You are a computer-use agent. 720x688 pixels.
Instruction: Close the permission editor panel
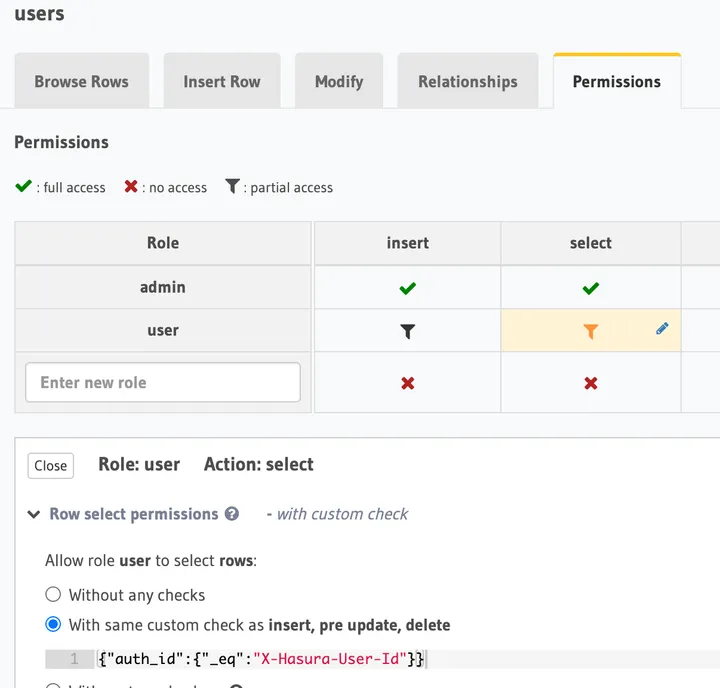click(51, 466)
